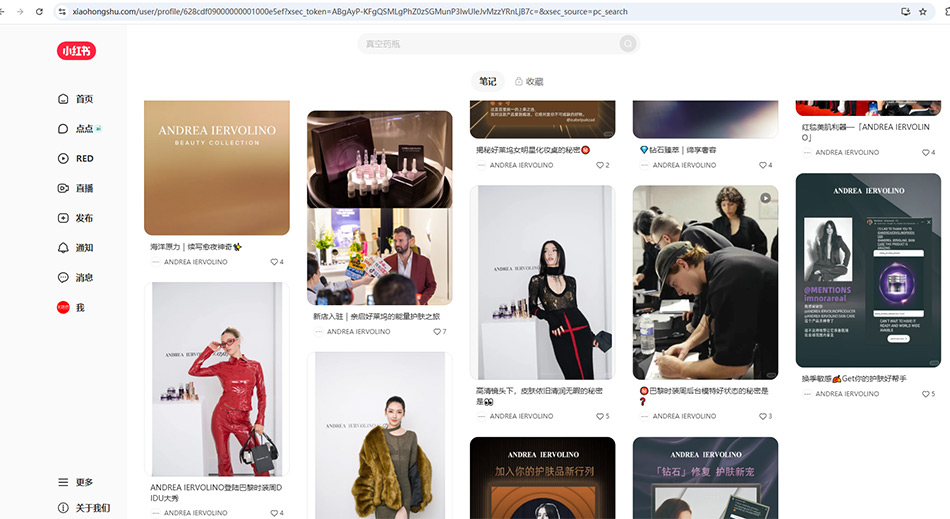
Task: Open the post 巴黎时装周后台模特好状态的秘密是
Action: tap(704, 396)
